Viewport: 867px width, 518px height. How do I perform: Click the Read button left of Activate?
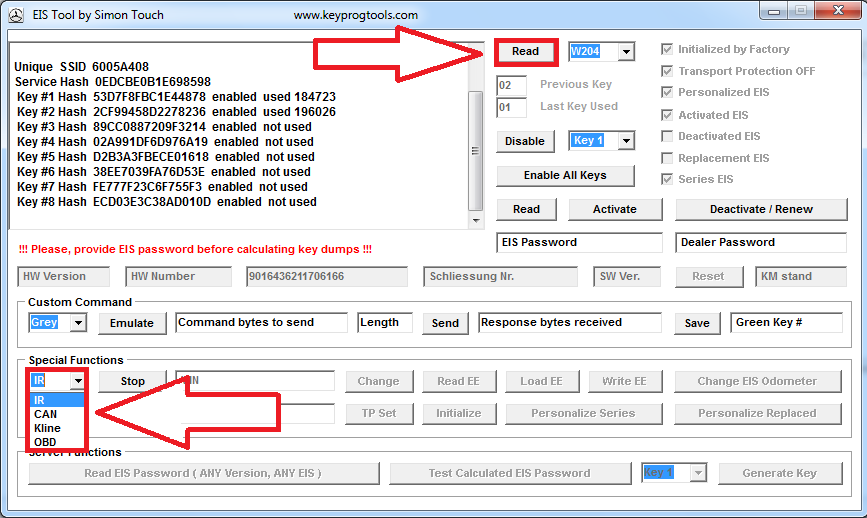tap(526, 210)
